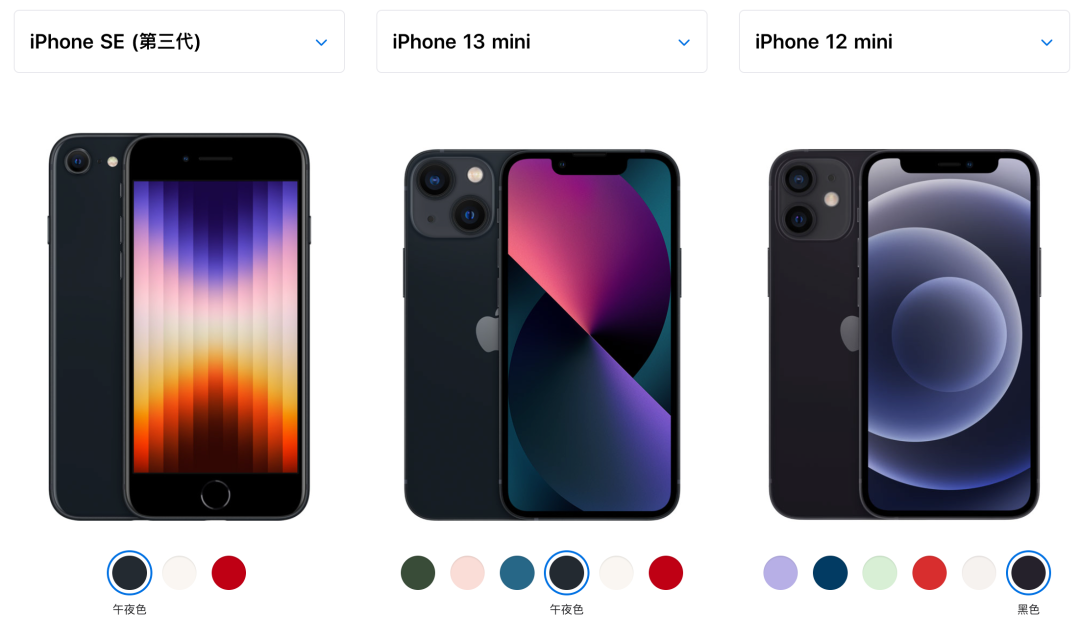This screenshot has width=1080, height=639.
Task: Choose blue color for iPhone 13 mini
Action: [x=517, y=572]
